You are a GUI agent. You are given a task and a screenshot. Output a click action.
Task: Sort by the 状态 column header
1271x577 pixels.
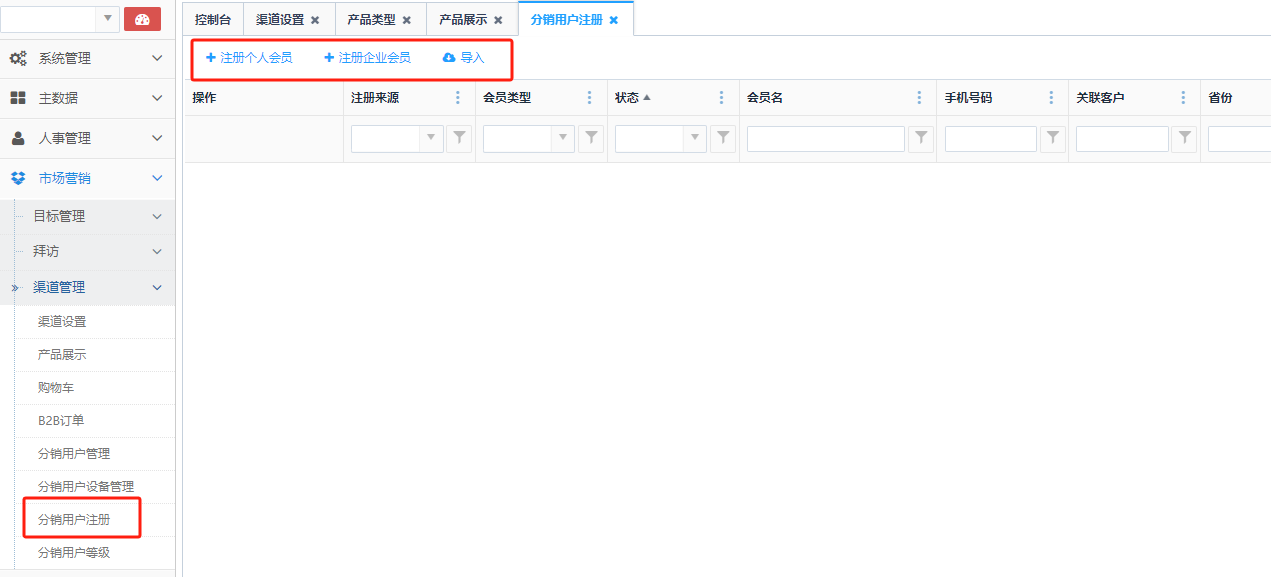pyautogui.click(x=627, y=98)
